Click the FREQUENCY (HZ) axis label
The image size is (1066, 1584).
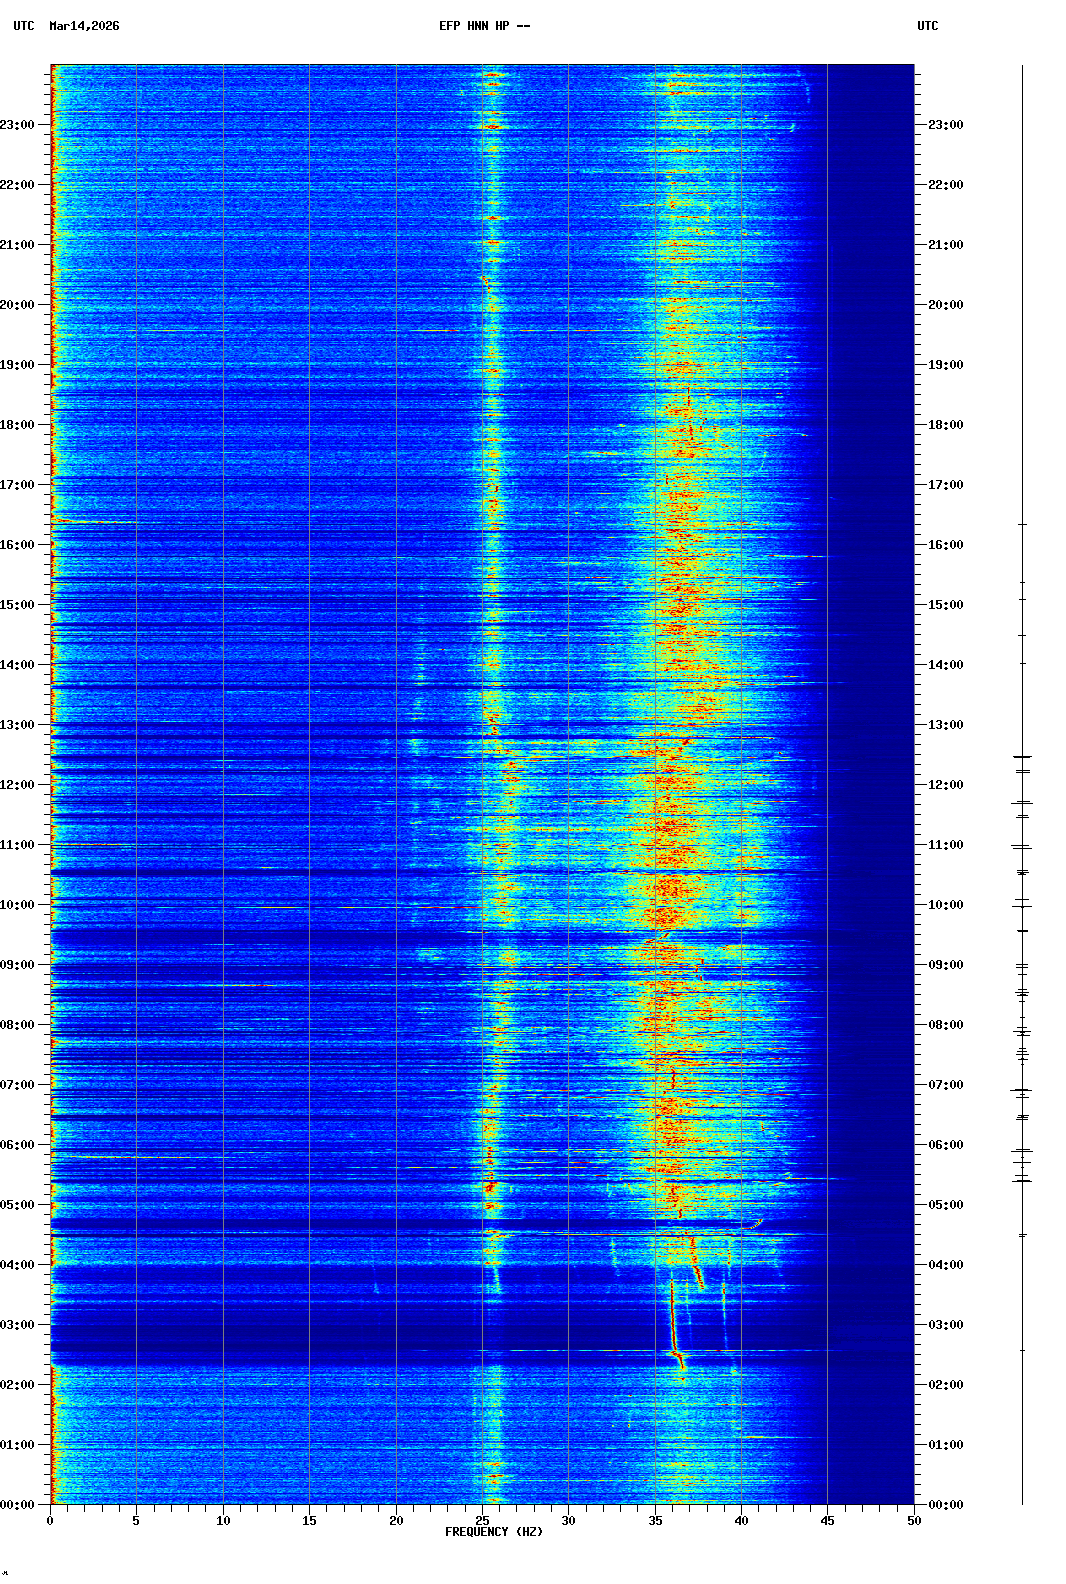pyautogui.click(x=493, y=1532)
